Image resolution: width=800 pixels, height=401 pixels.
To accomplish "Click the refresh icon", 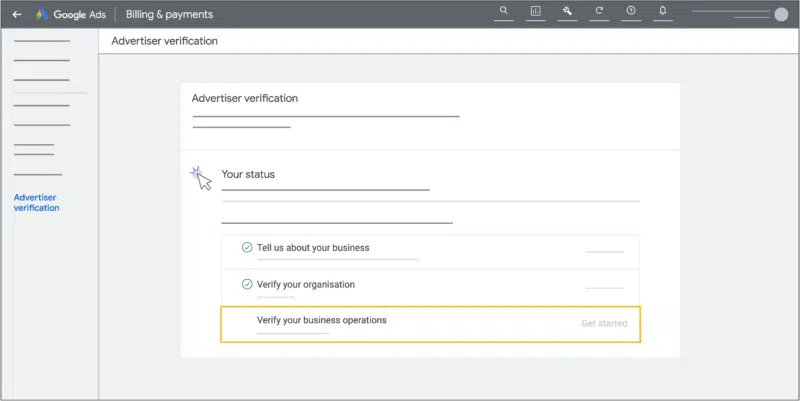I will [x=599, y=11].
